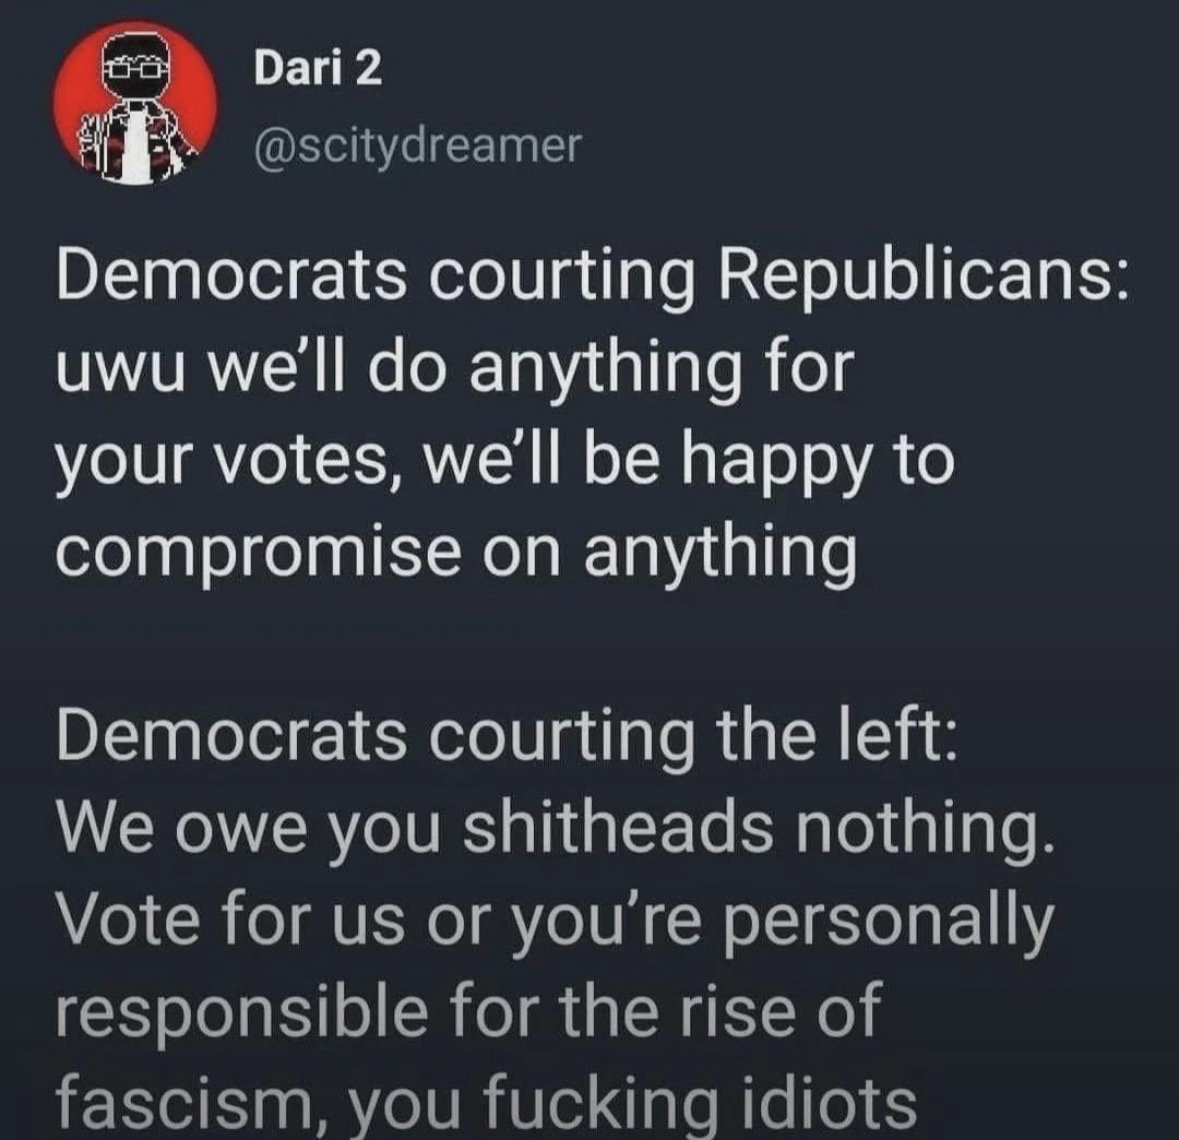Open Dari 2's red profile avatar
1179x1140 pixels.
(x=134, y=104)
